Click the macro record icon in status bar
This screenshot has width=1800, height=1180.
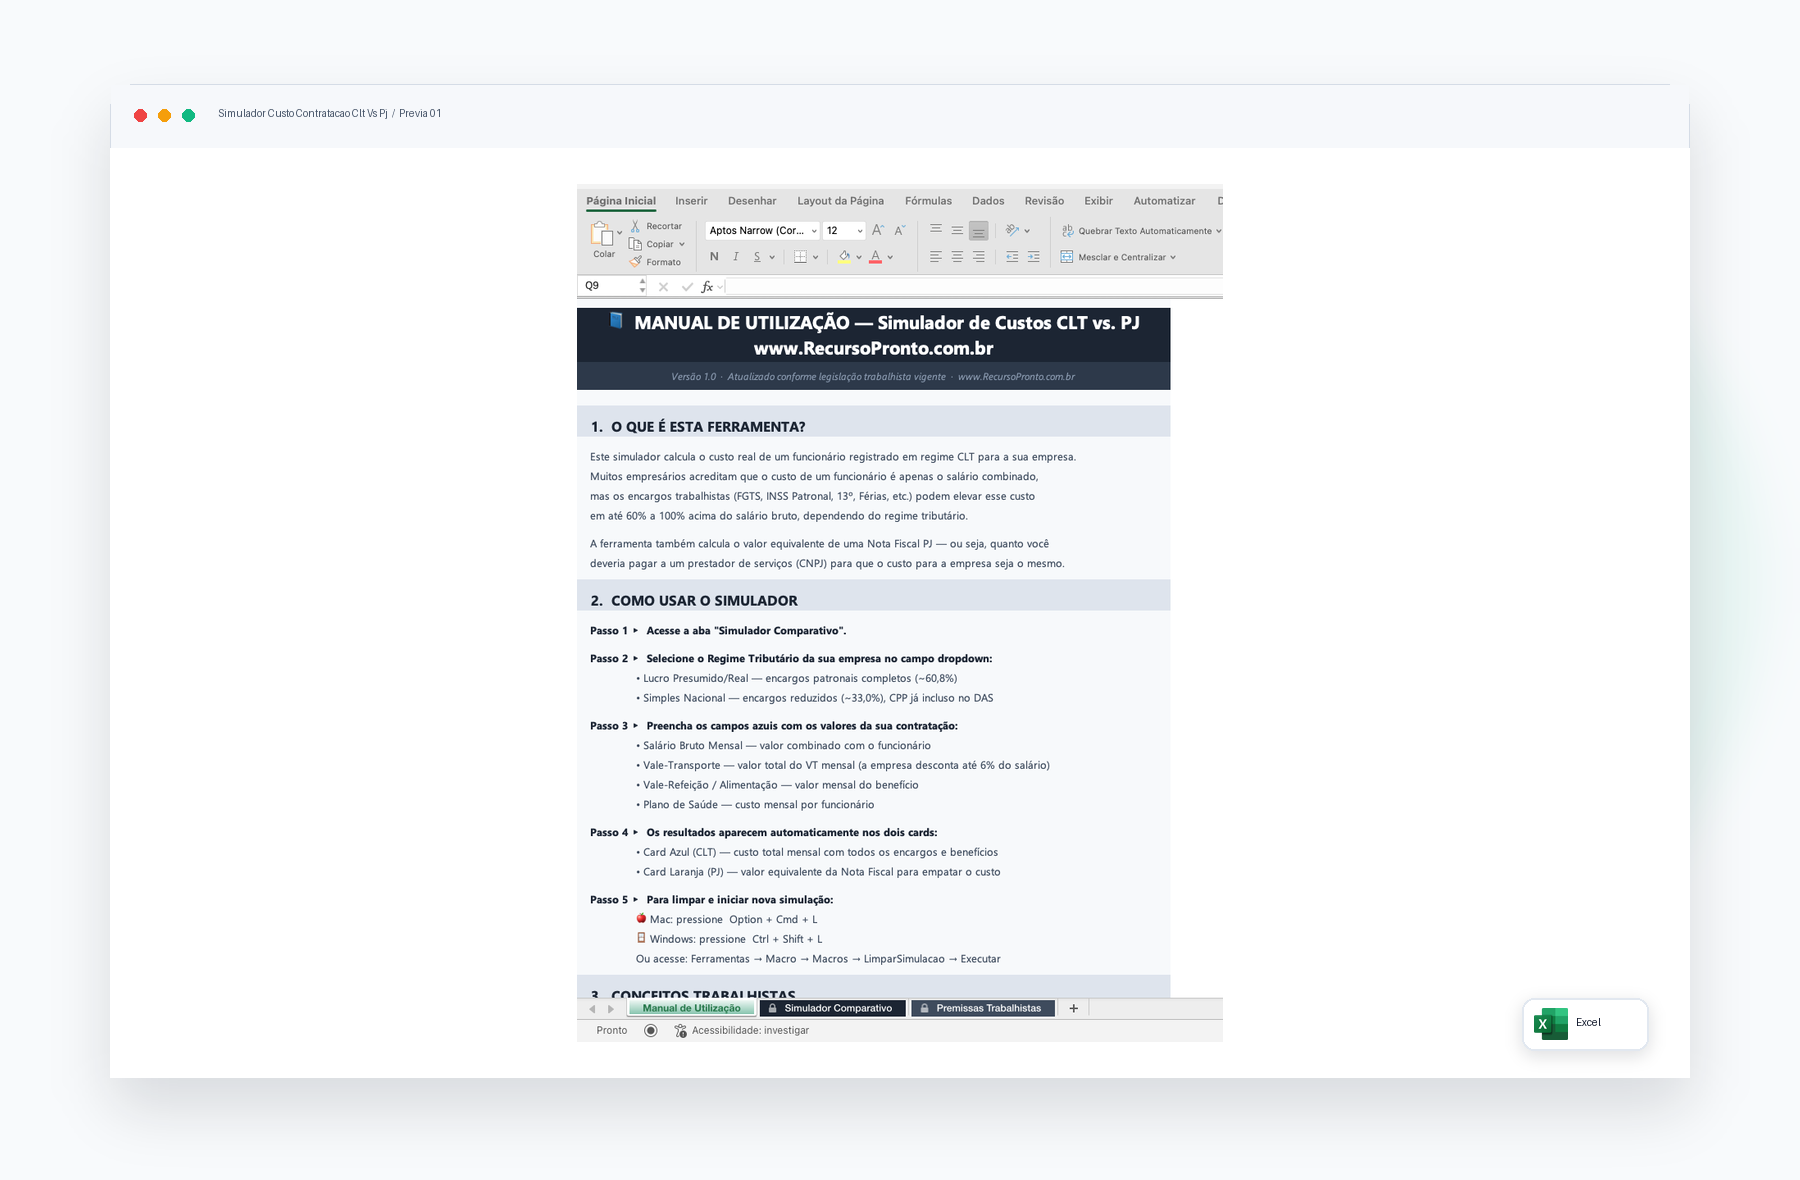pyautogui.click(x=651, y=1031)
